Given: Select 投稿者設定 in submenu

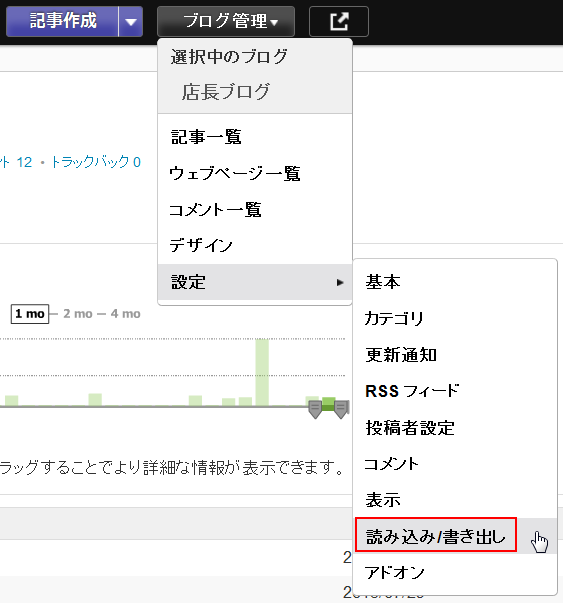Looking at the screenshot, I should [x=455, y=427].
